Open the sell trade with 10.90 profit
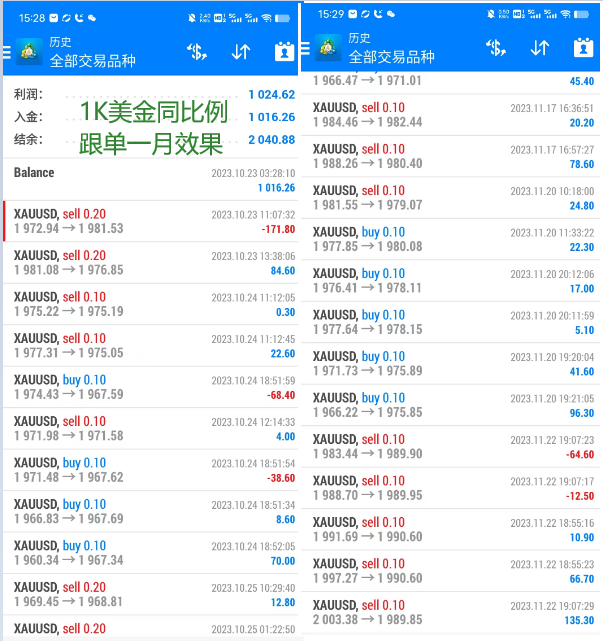This screenshot has width=603, height=641. pyautogui.click(x=451, y=529)
